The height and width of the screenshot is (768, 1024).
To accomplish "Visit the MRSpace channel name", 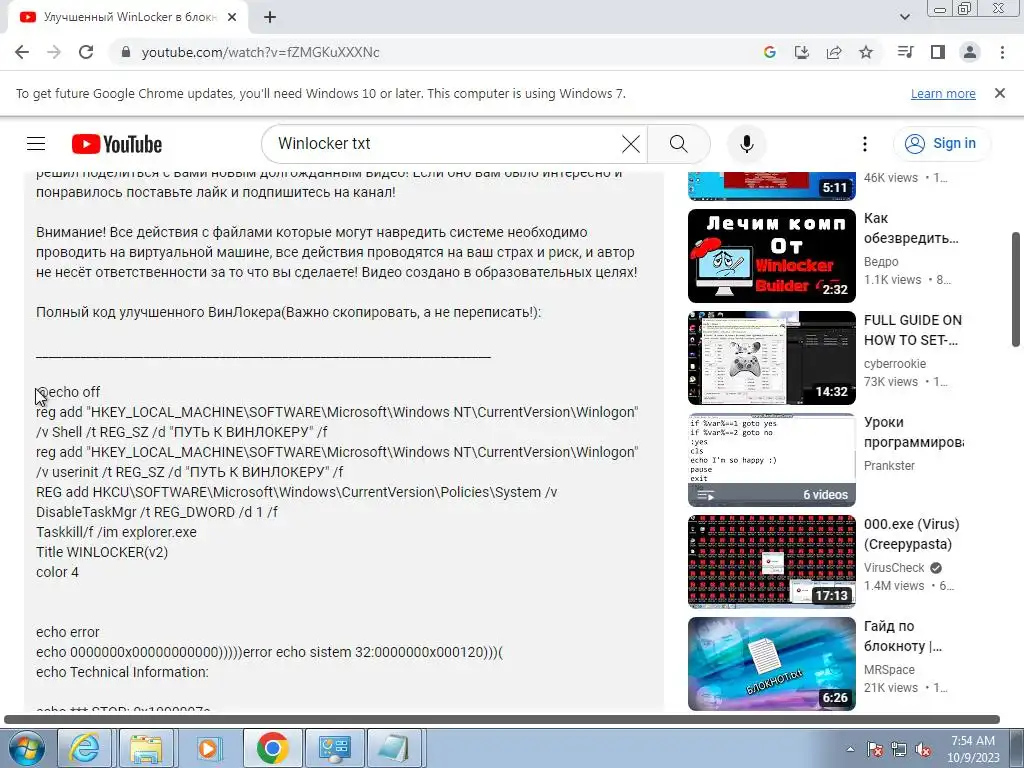I will [x=889, y=669].
